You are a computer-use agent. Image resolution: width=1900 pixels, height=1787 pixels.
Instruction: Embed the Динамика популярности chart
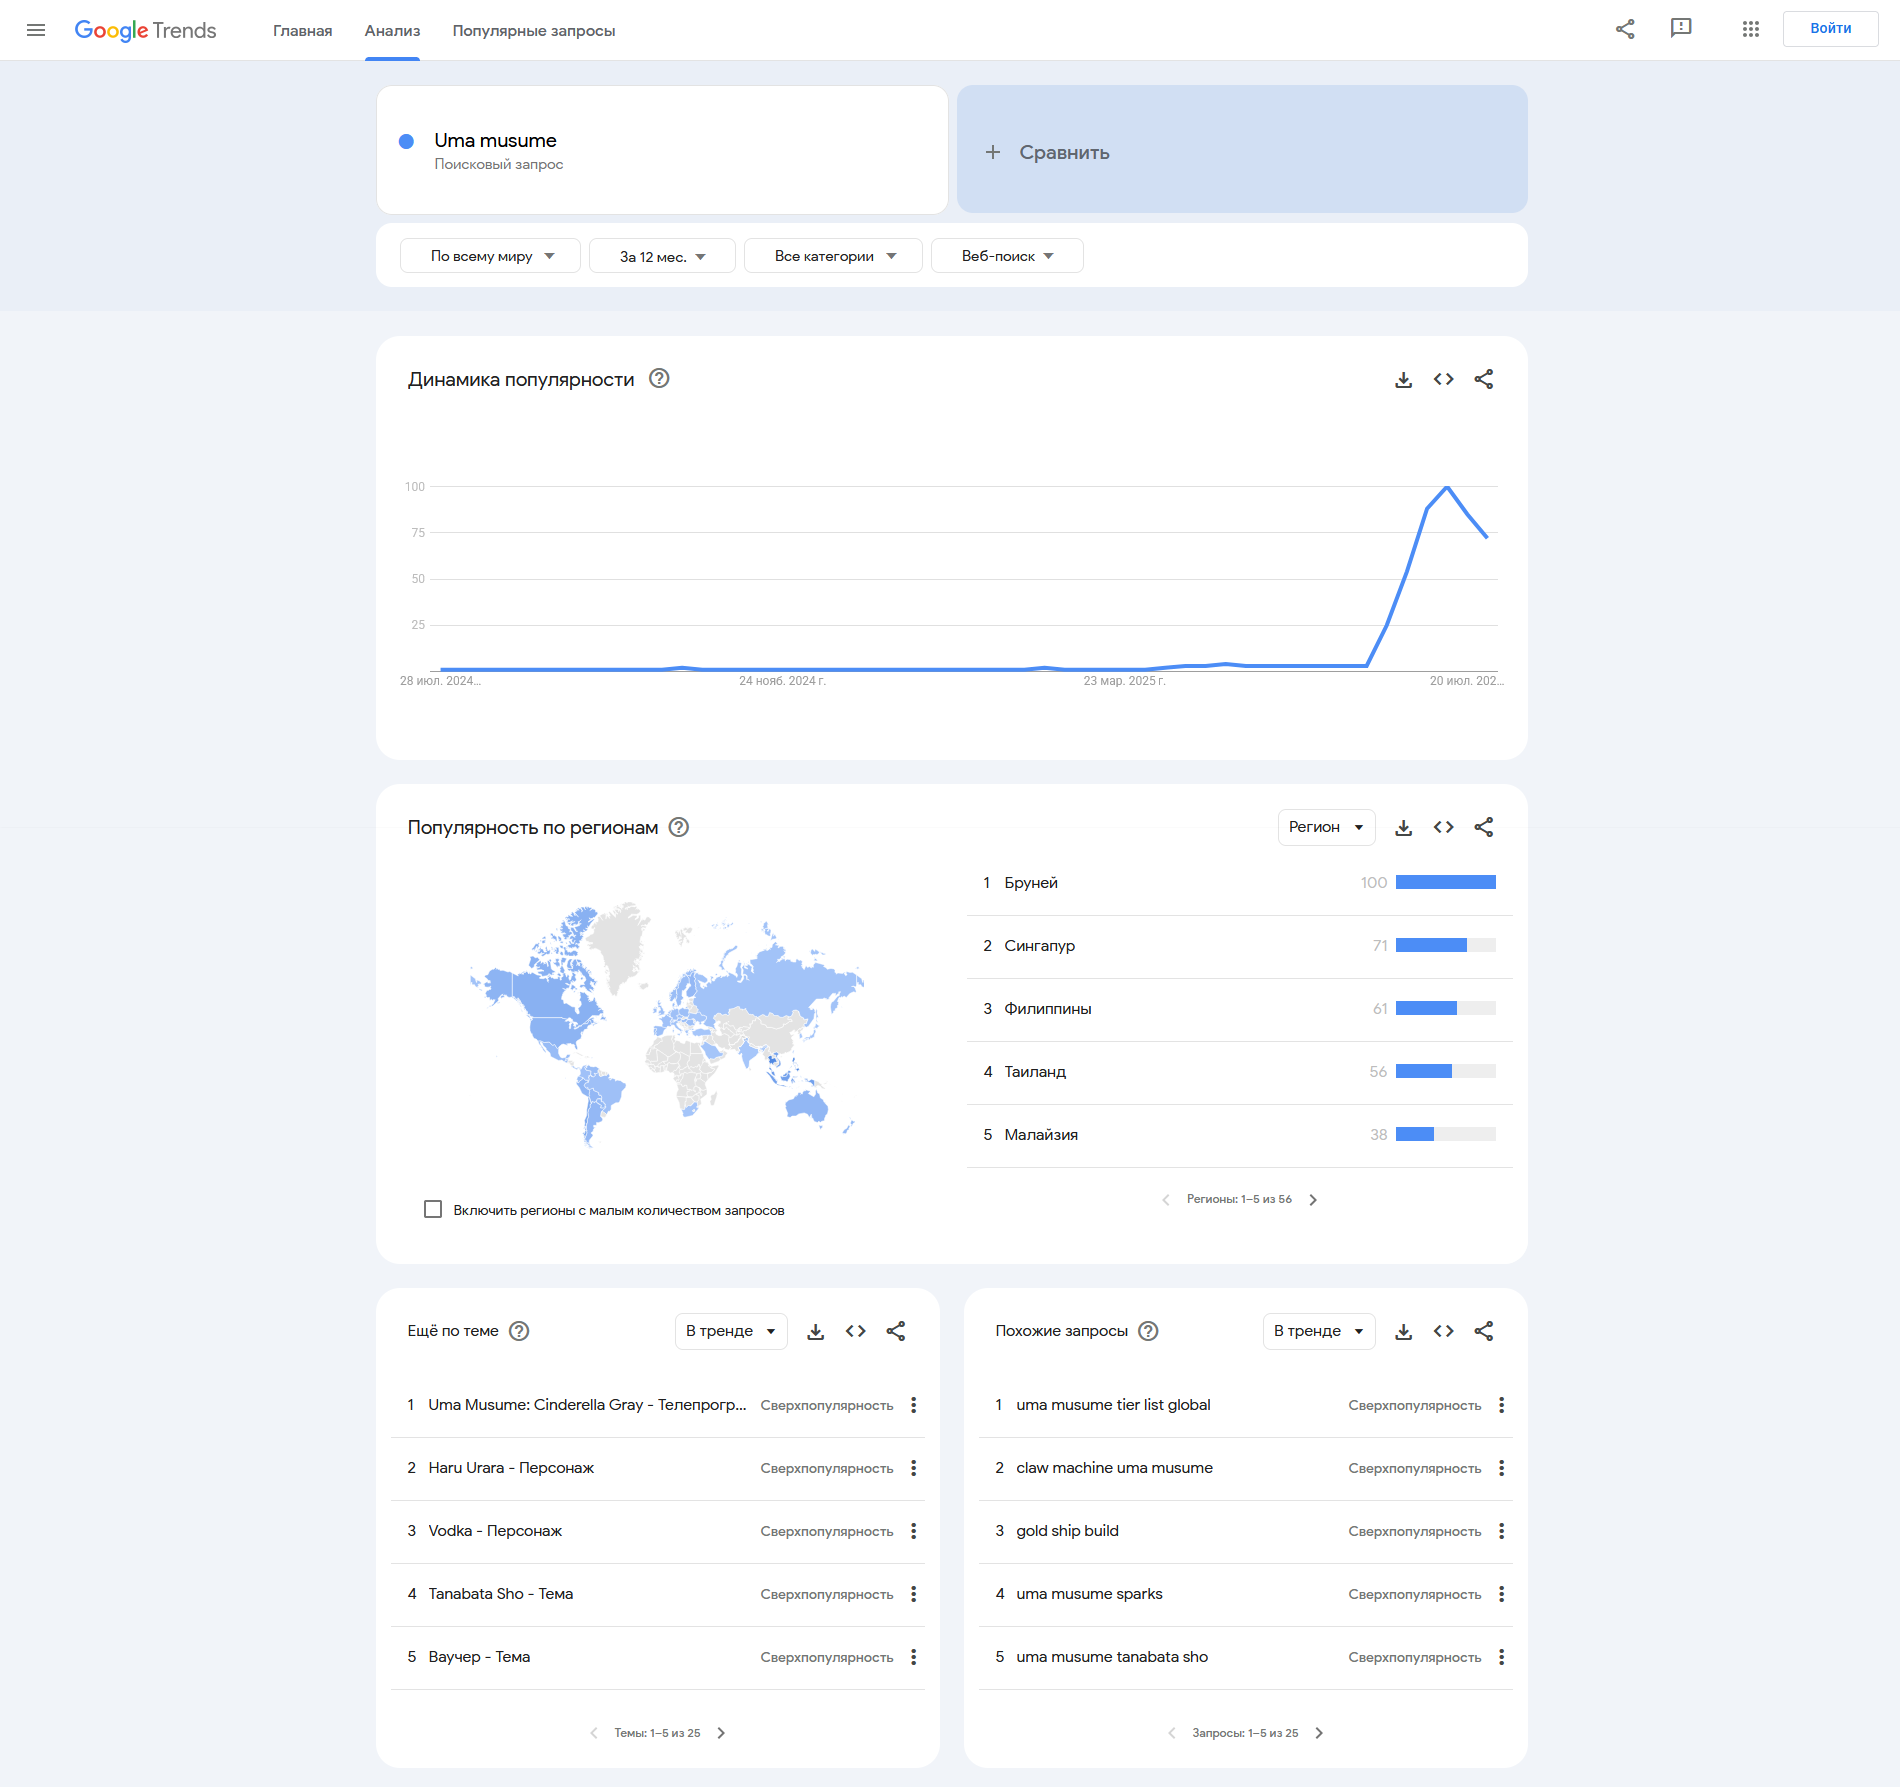pos(1444,379)
